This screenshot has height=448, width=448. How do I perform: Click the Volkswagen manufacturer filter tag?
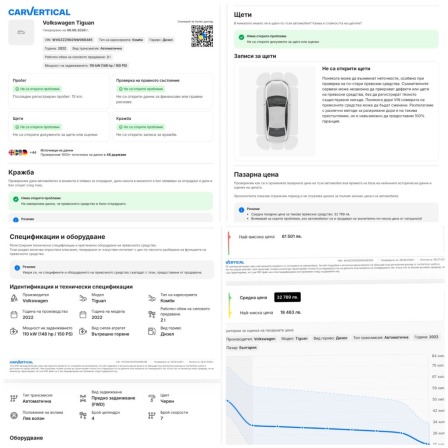click(251, 338)
